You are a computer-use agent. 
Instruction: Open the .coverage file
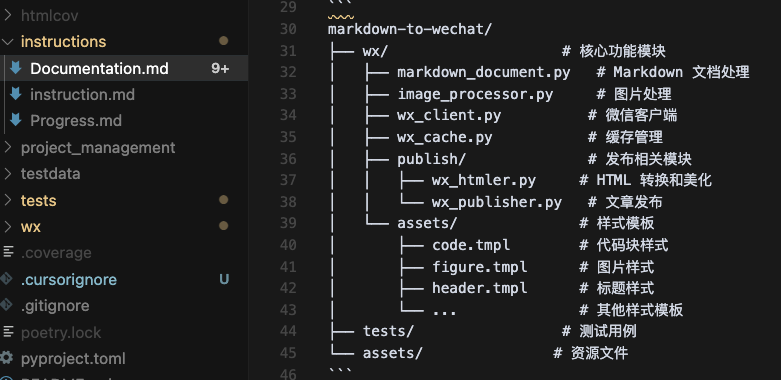[56, 253]
